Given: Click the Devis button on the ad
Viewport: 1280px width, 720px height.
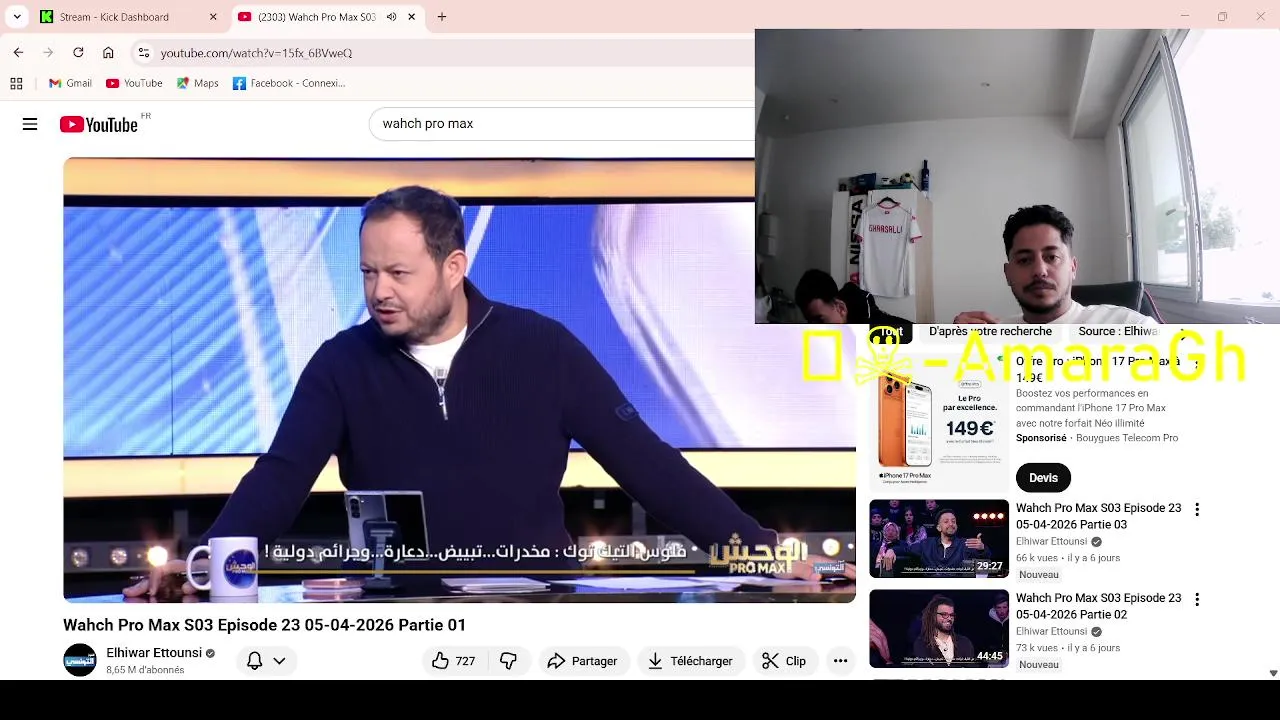Looking at the screenshot, I should coord(1043,477).
